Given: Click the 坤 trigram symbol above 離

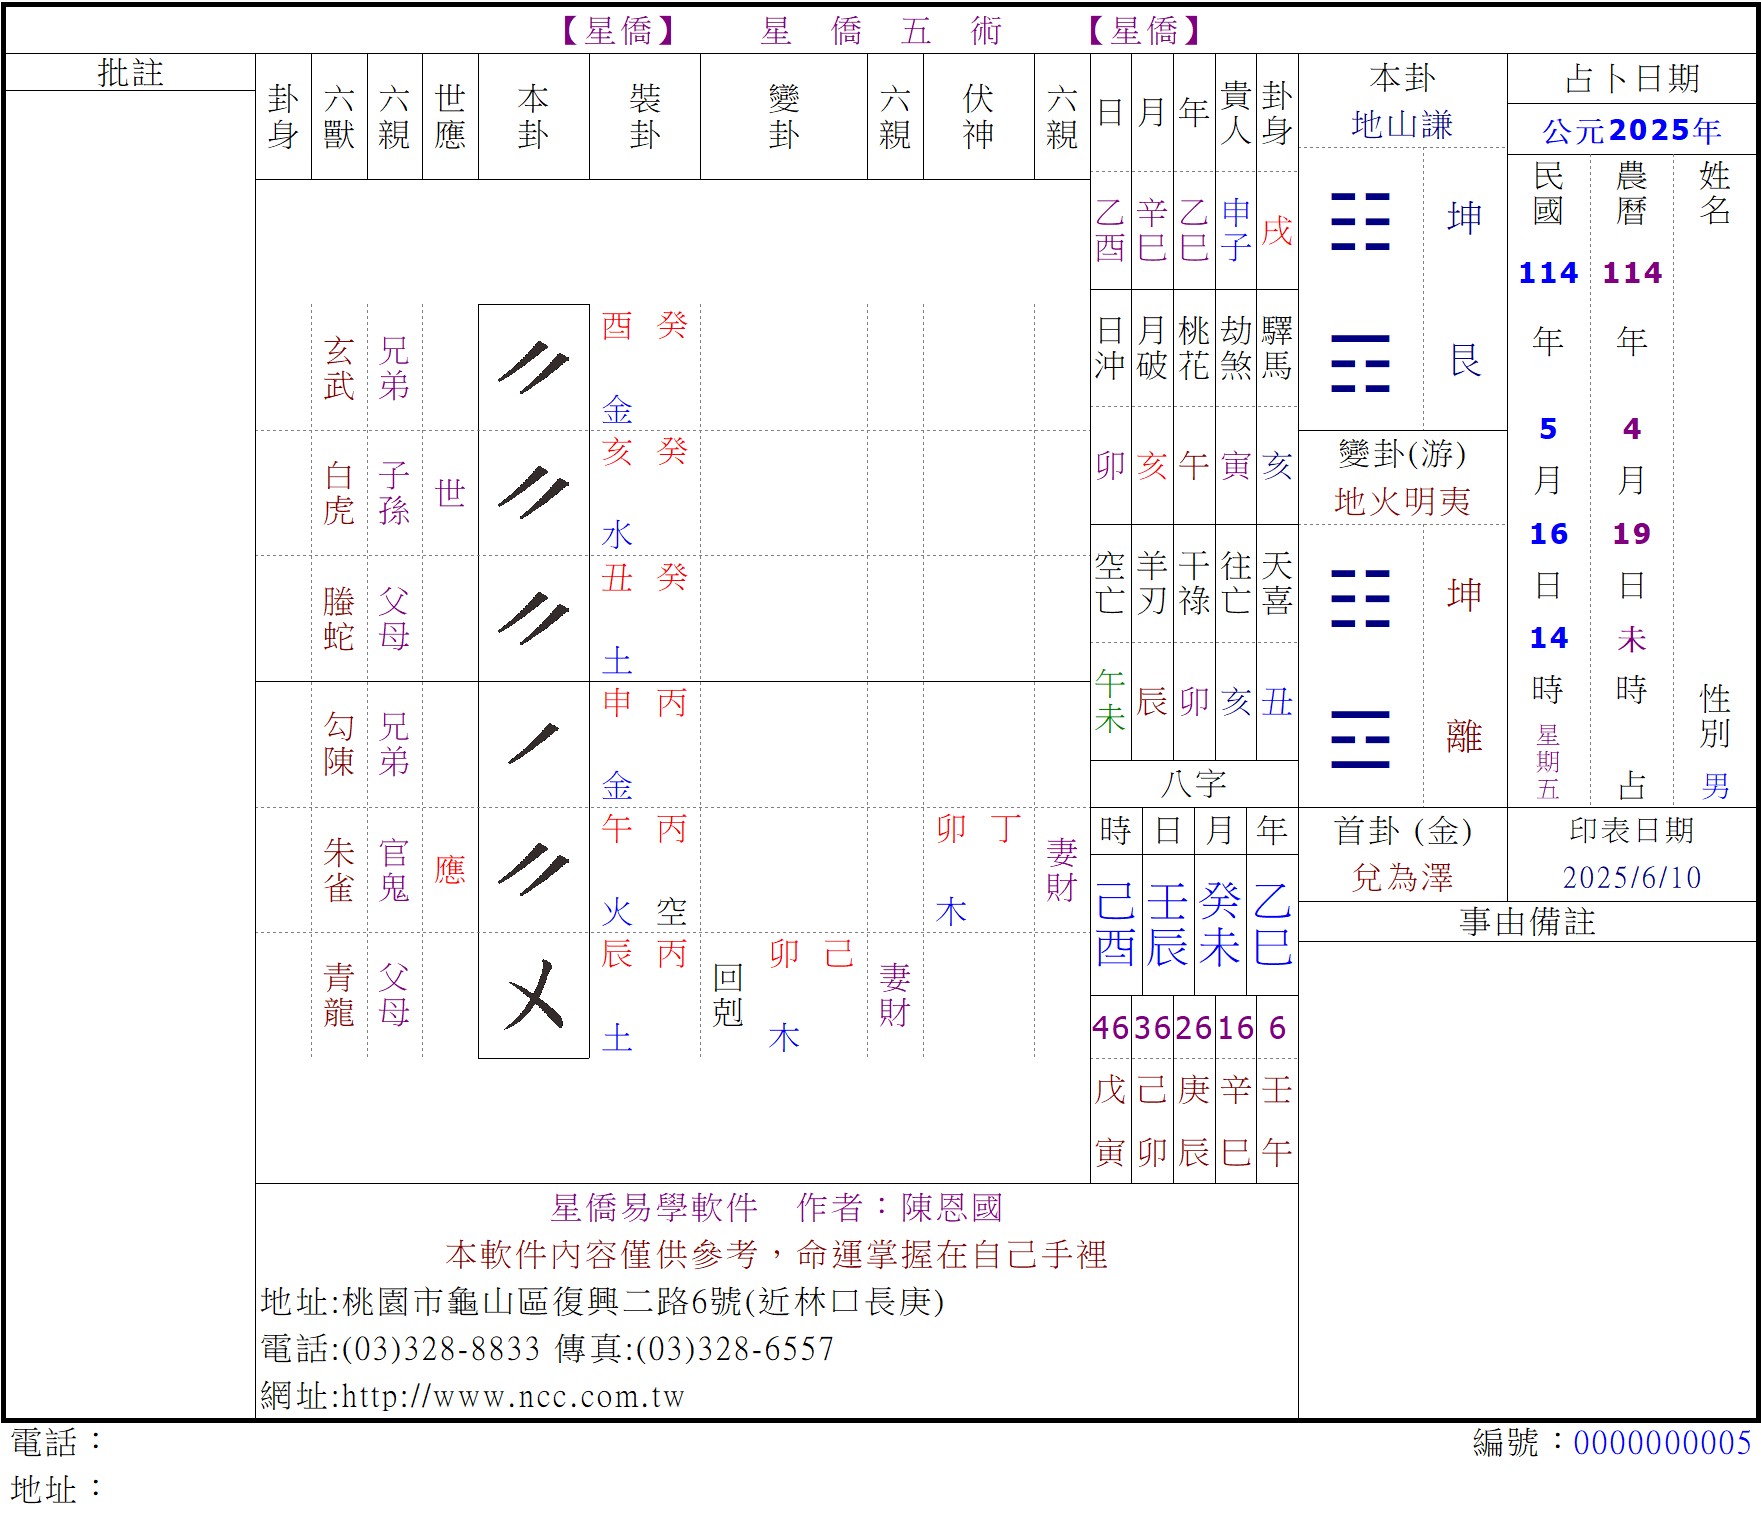Looking at the screenshot, I should click(x=1360, y=597).
